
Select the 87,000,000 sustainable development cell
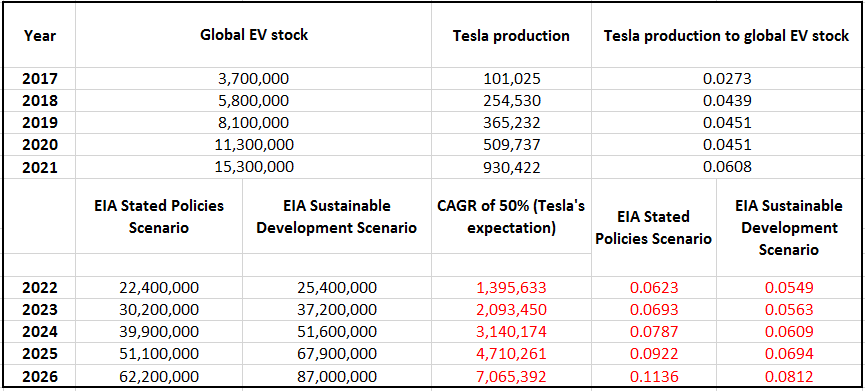coord(337,376)
